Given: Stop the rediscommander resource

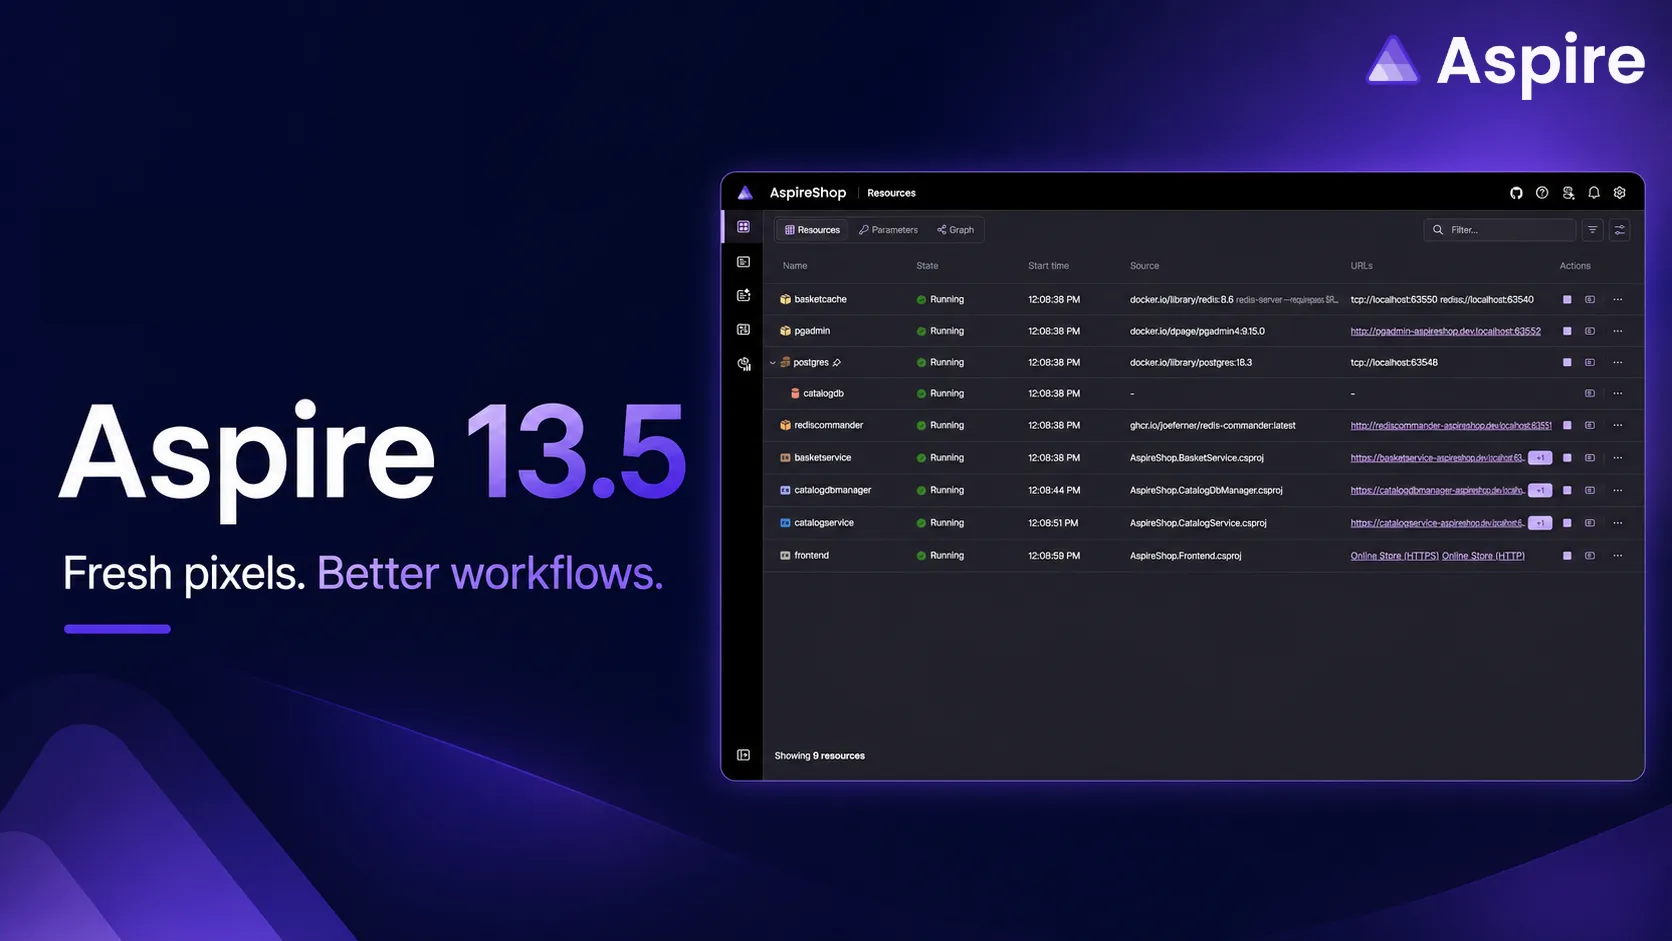Looking at the screenshot, I should 1567,425.
